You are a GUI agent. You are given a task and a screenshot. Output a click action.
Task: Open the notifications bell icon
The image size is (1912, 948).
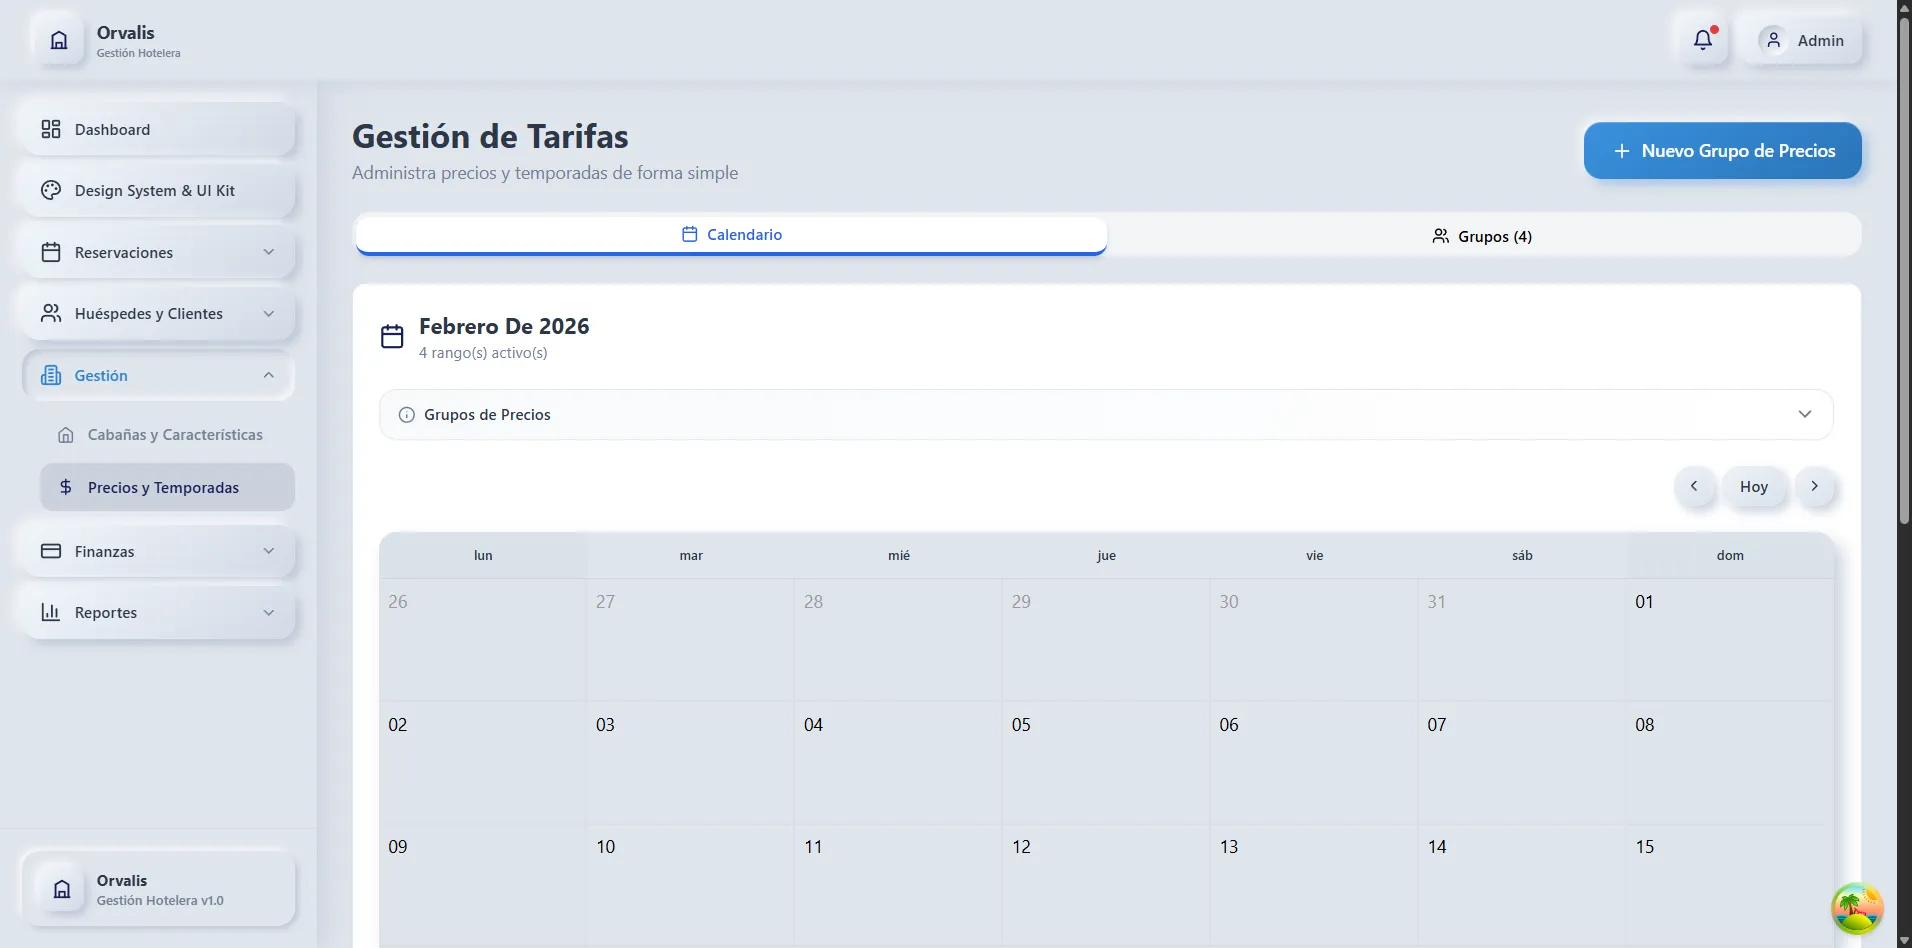[1702, 39]
